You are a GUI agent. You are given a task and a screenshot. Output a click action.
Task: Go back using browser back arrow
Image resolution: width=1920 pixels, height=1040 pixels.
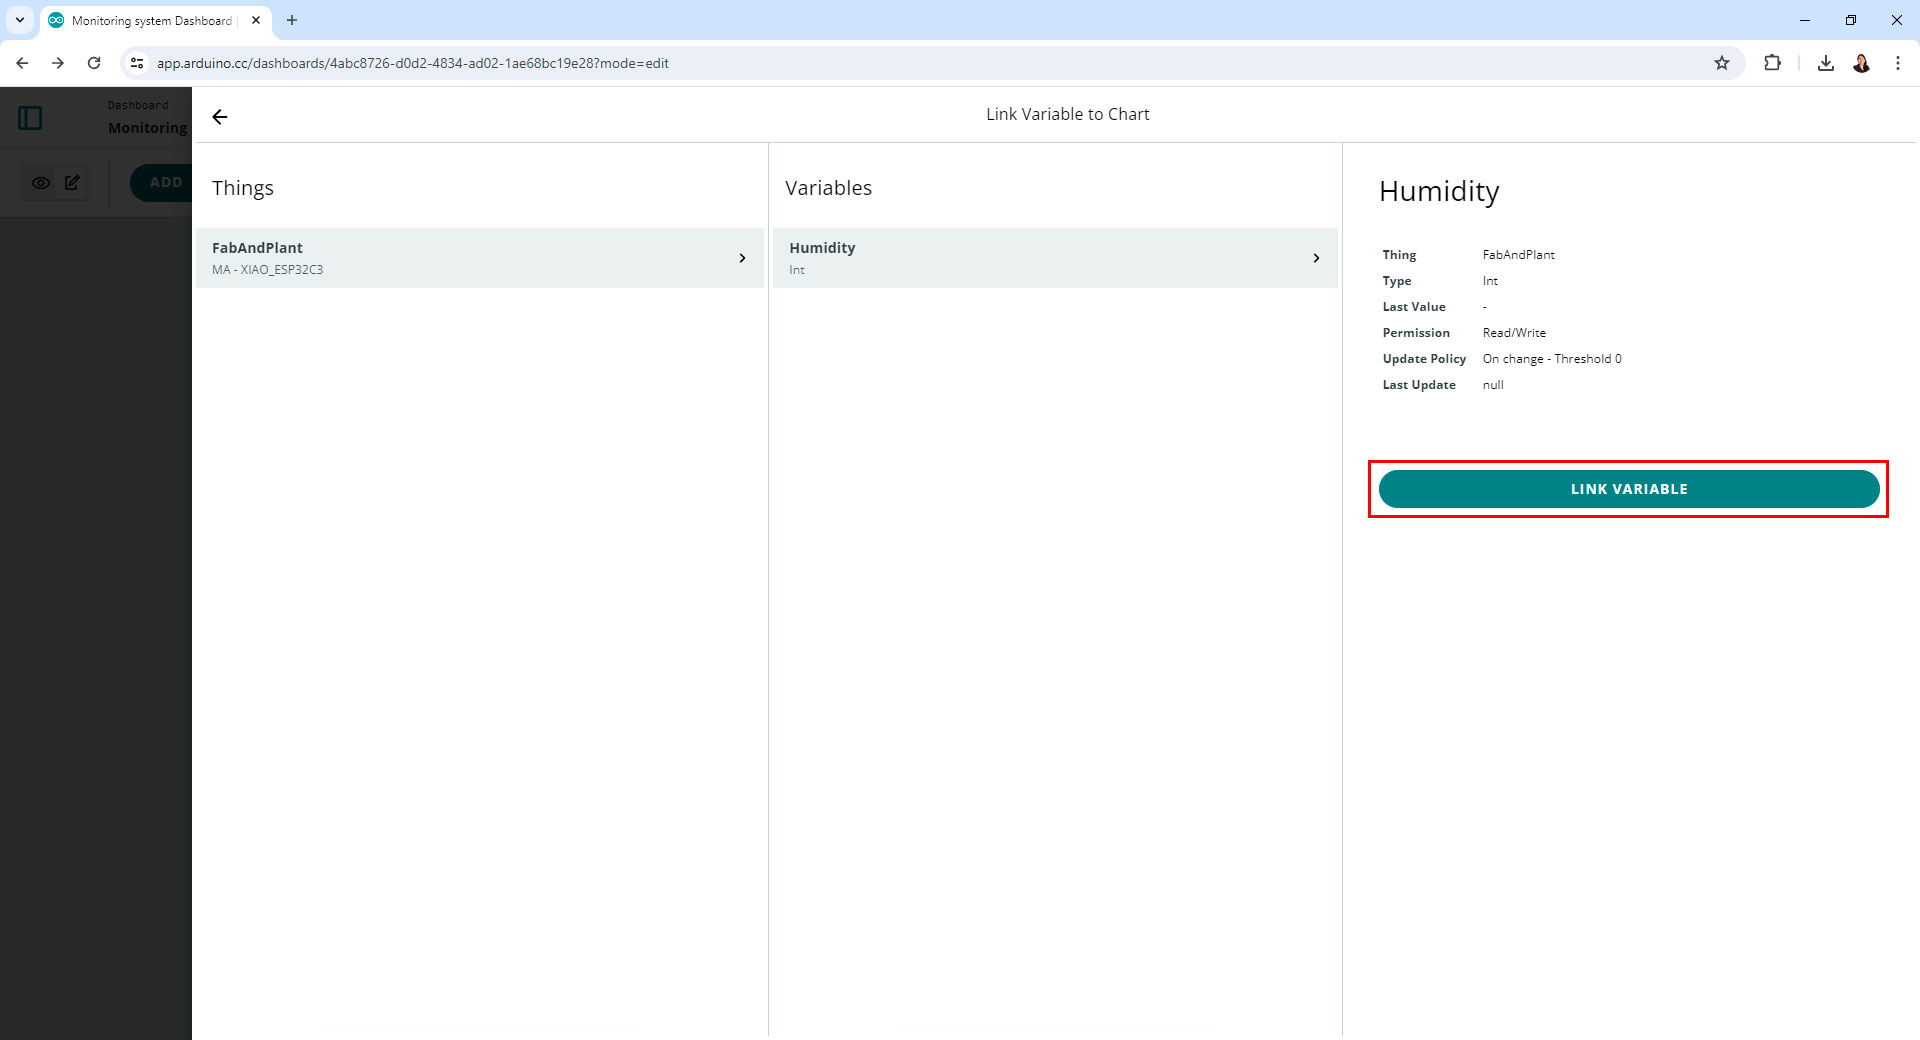pos(22,63)
